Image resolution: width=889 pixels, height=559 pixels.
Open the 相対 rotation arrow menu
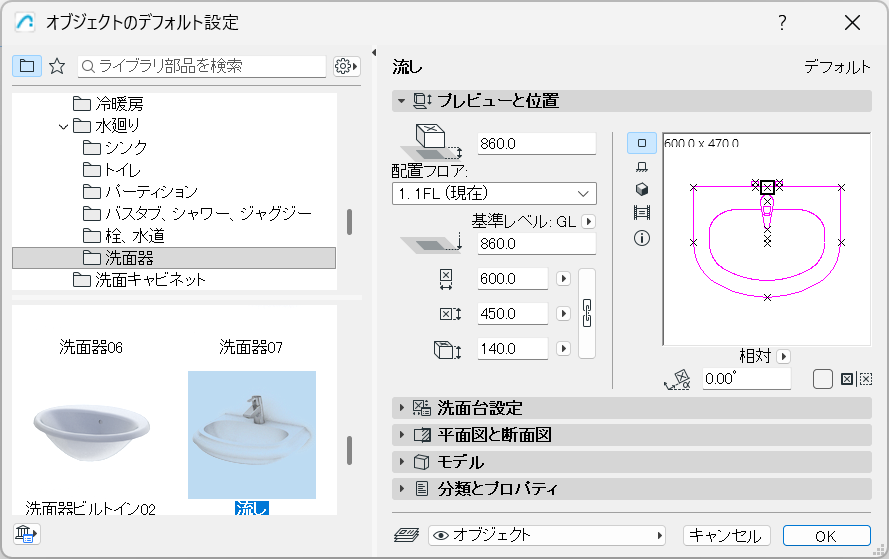click(784, 357)
